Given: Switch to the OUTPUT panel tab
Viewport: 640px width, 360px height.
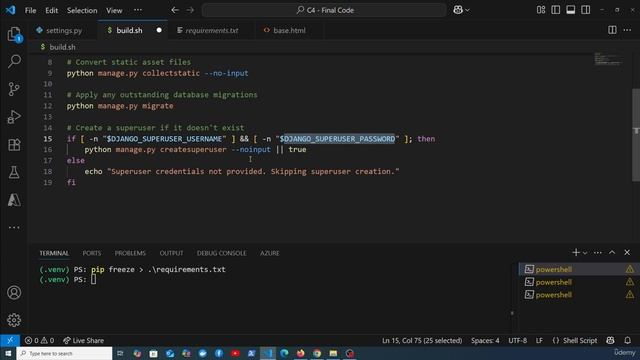Looking at the screenshot, I should (x=171, y=253).
